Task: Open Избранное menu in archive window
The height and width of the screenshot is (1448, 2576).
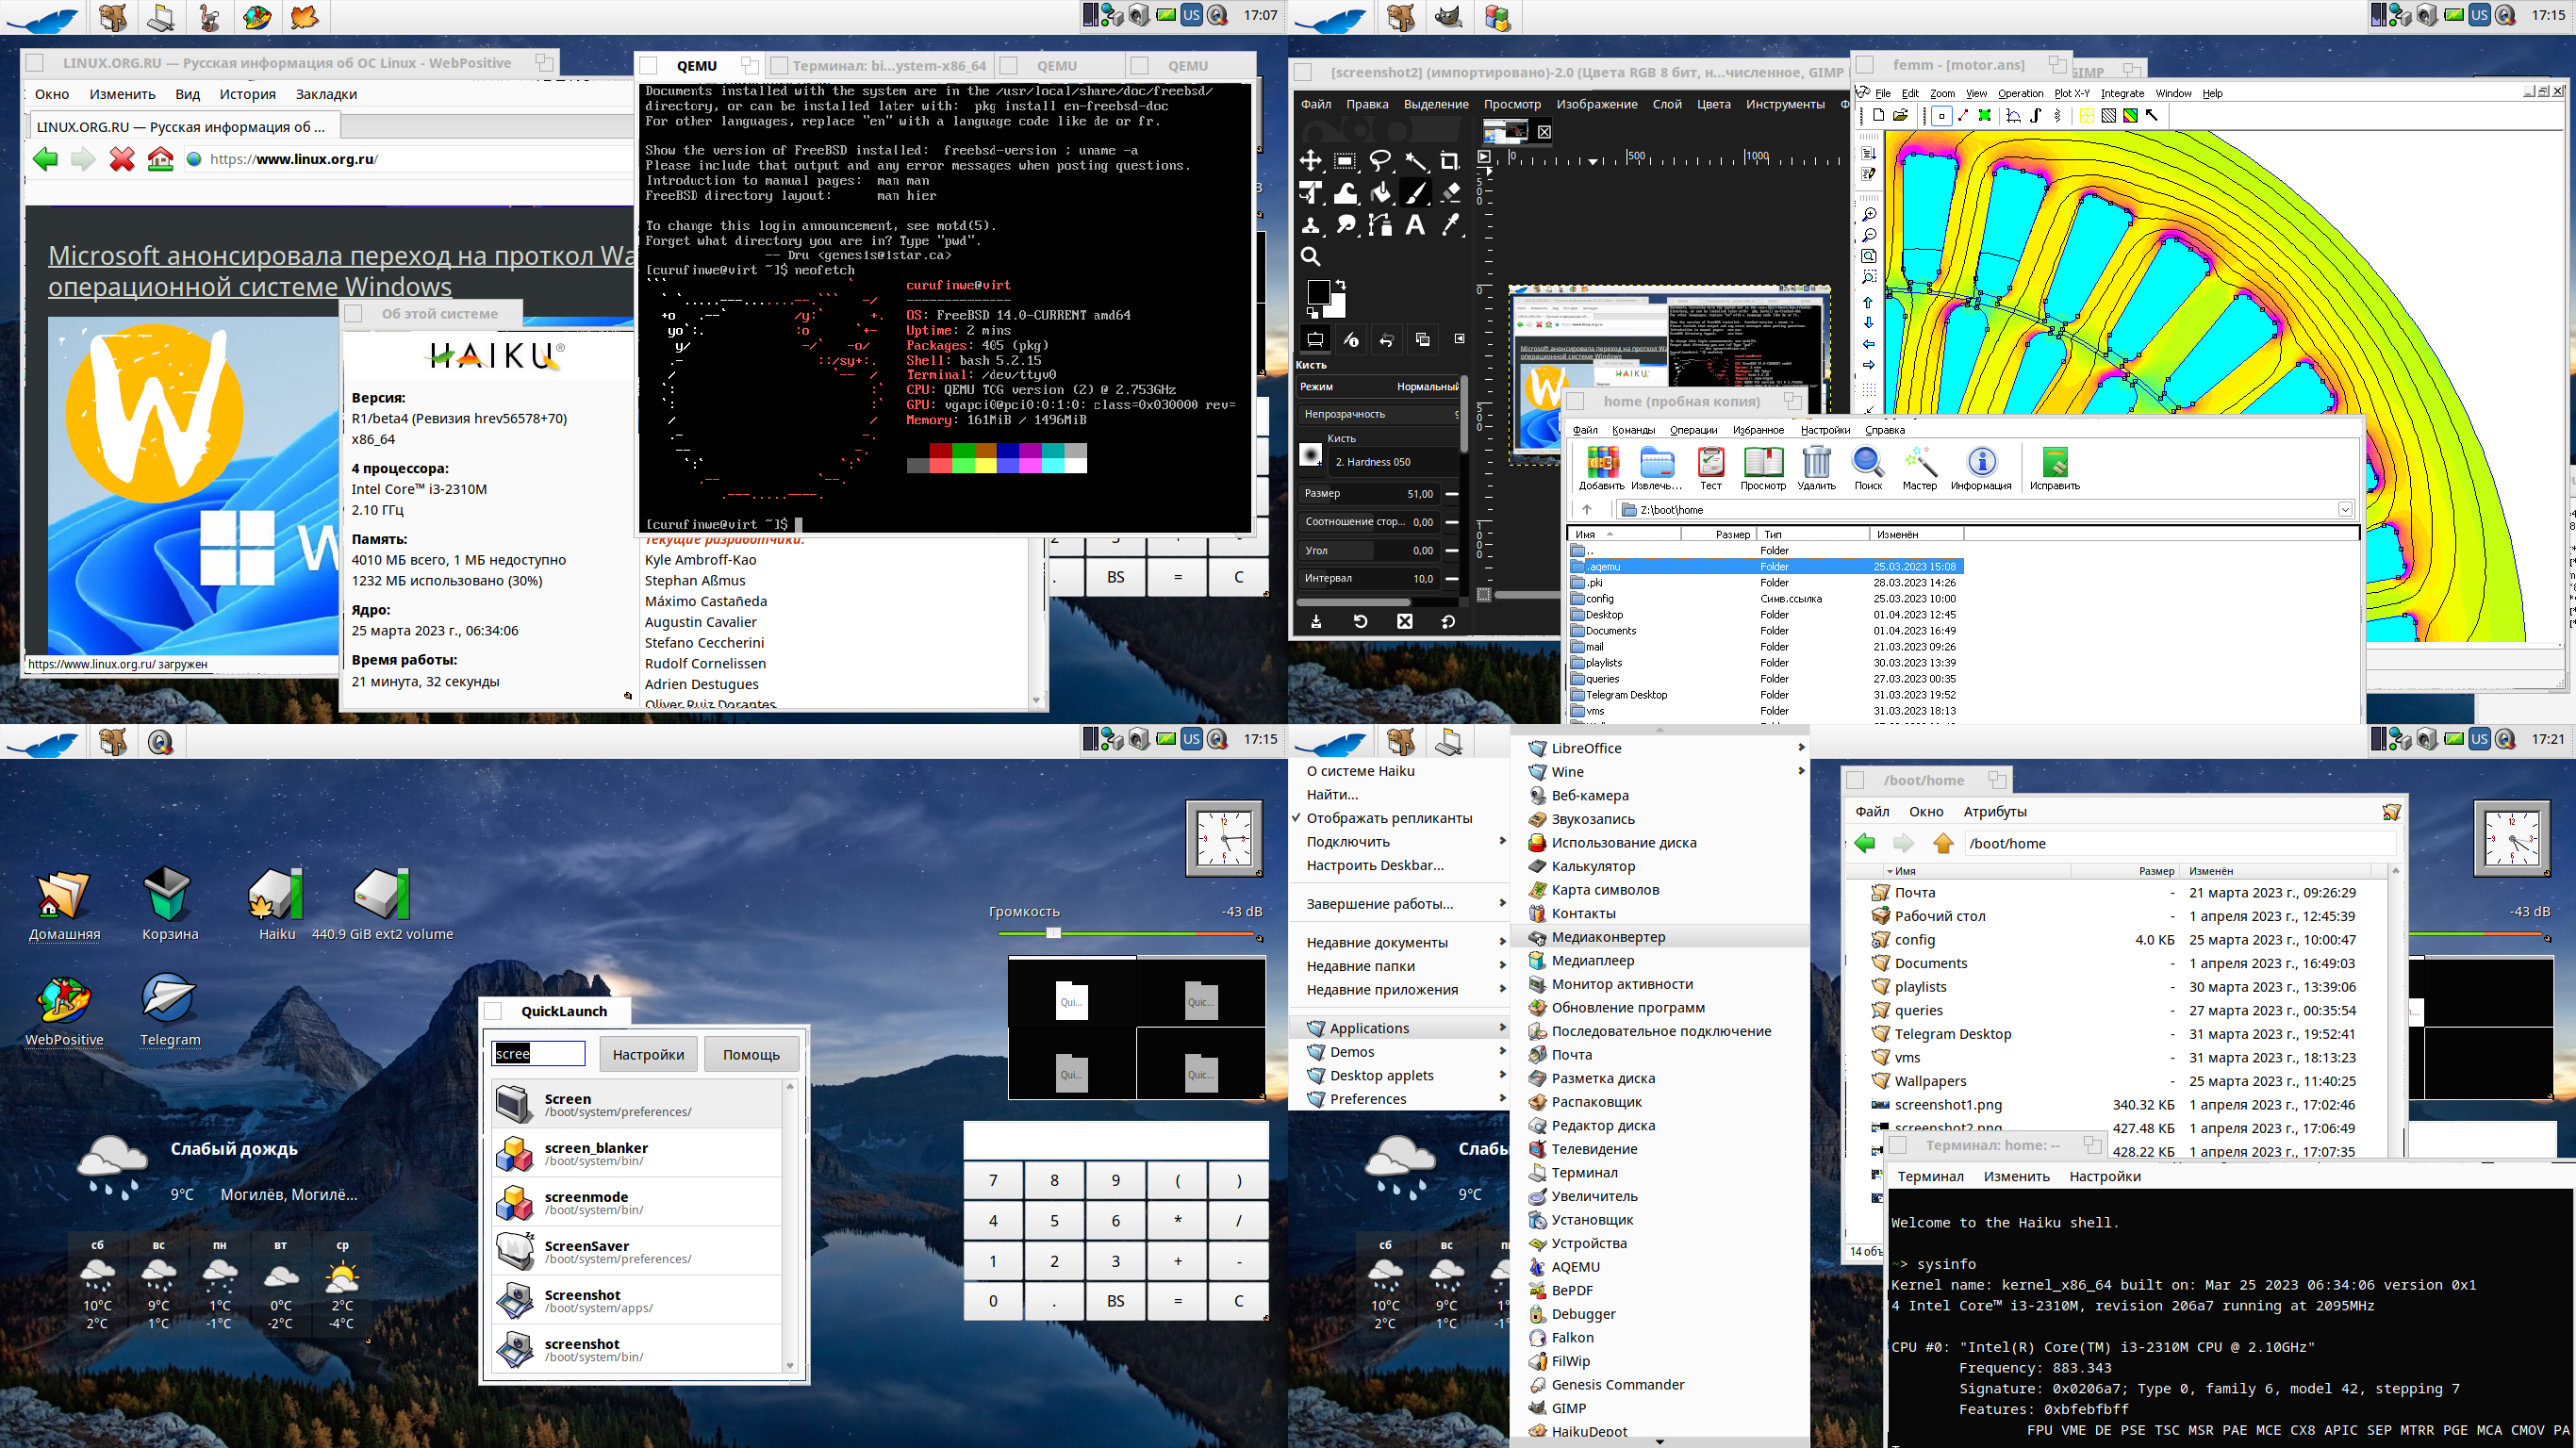Action: tap(1758, 430)
